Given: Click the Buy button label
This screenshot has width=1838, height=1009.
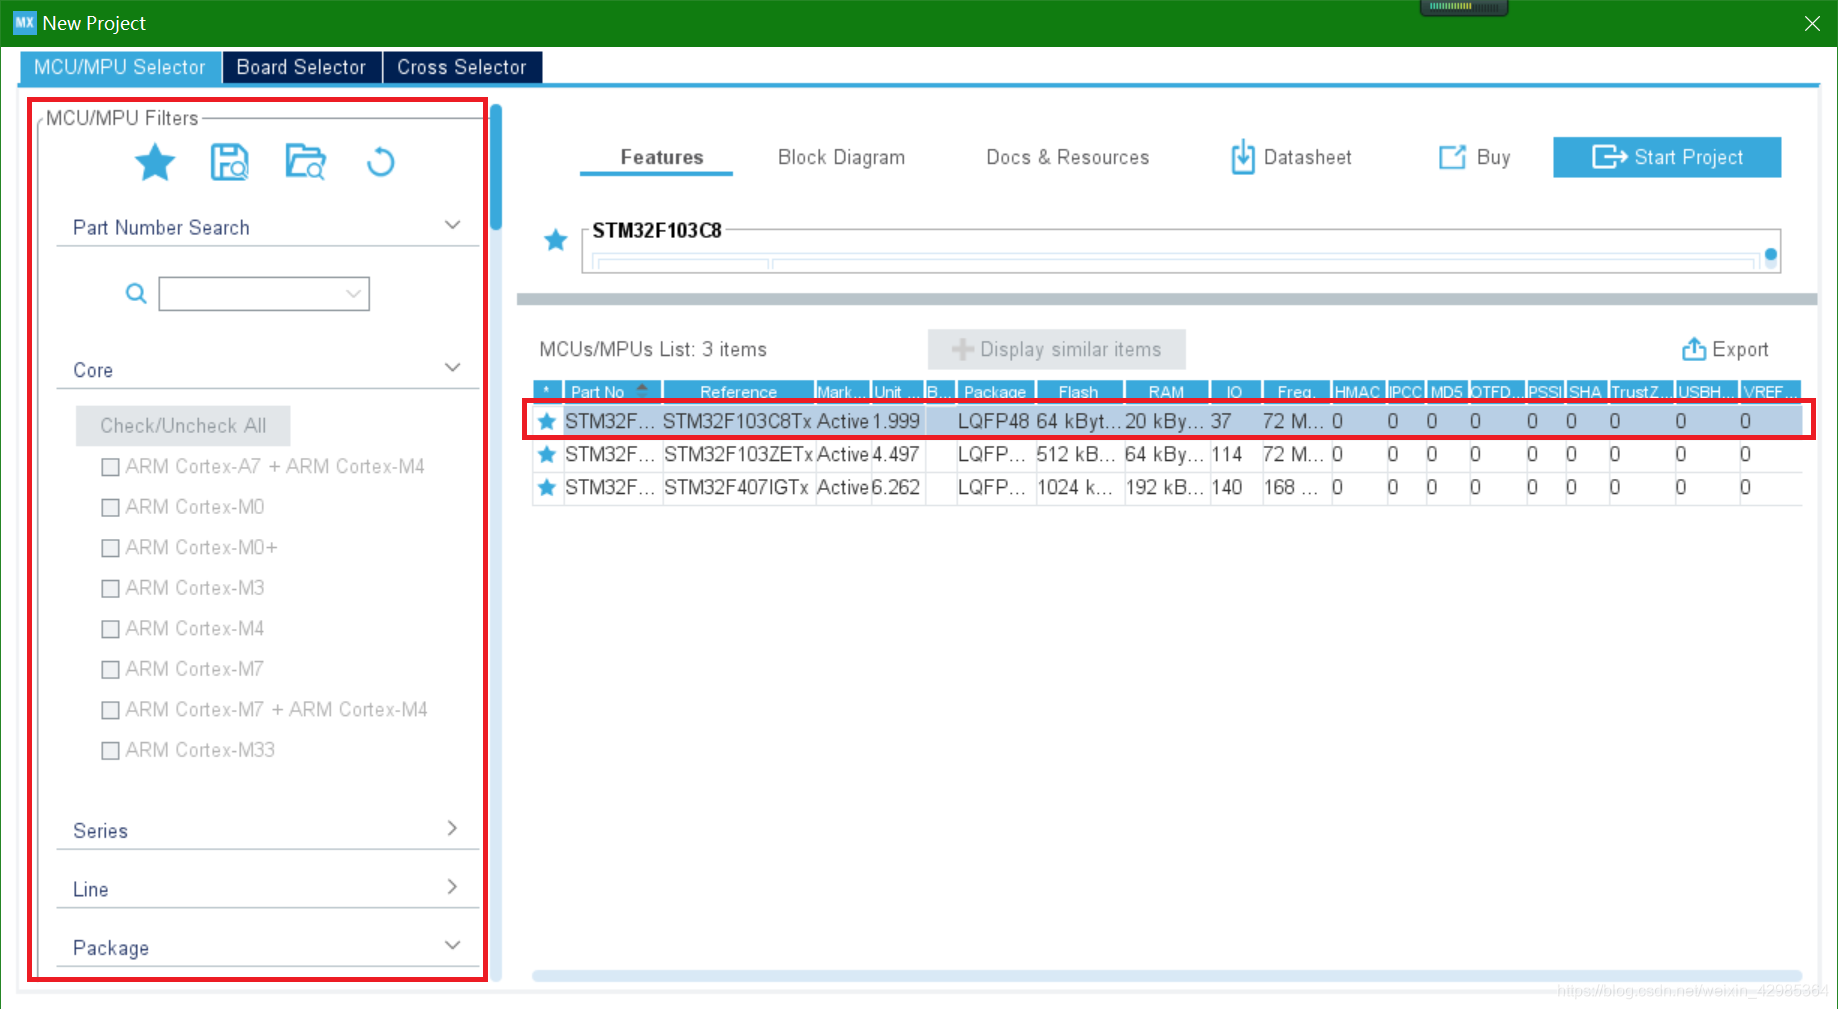Looking at the screenshot, I should pyautogui.click(x=1493, y=157).
